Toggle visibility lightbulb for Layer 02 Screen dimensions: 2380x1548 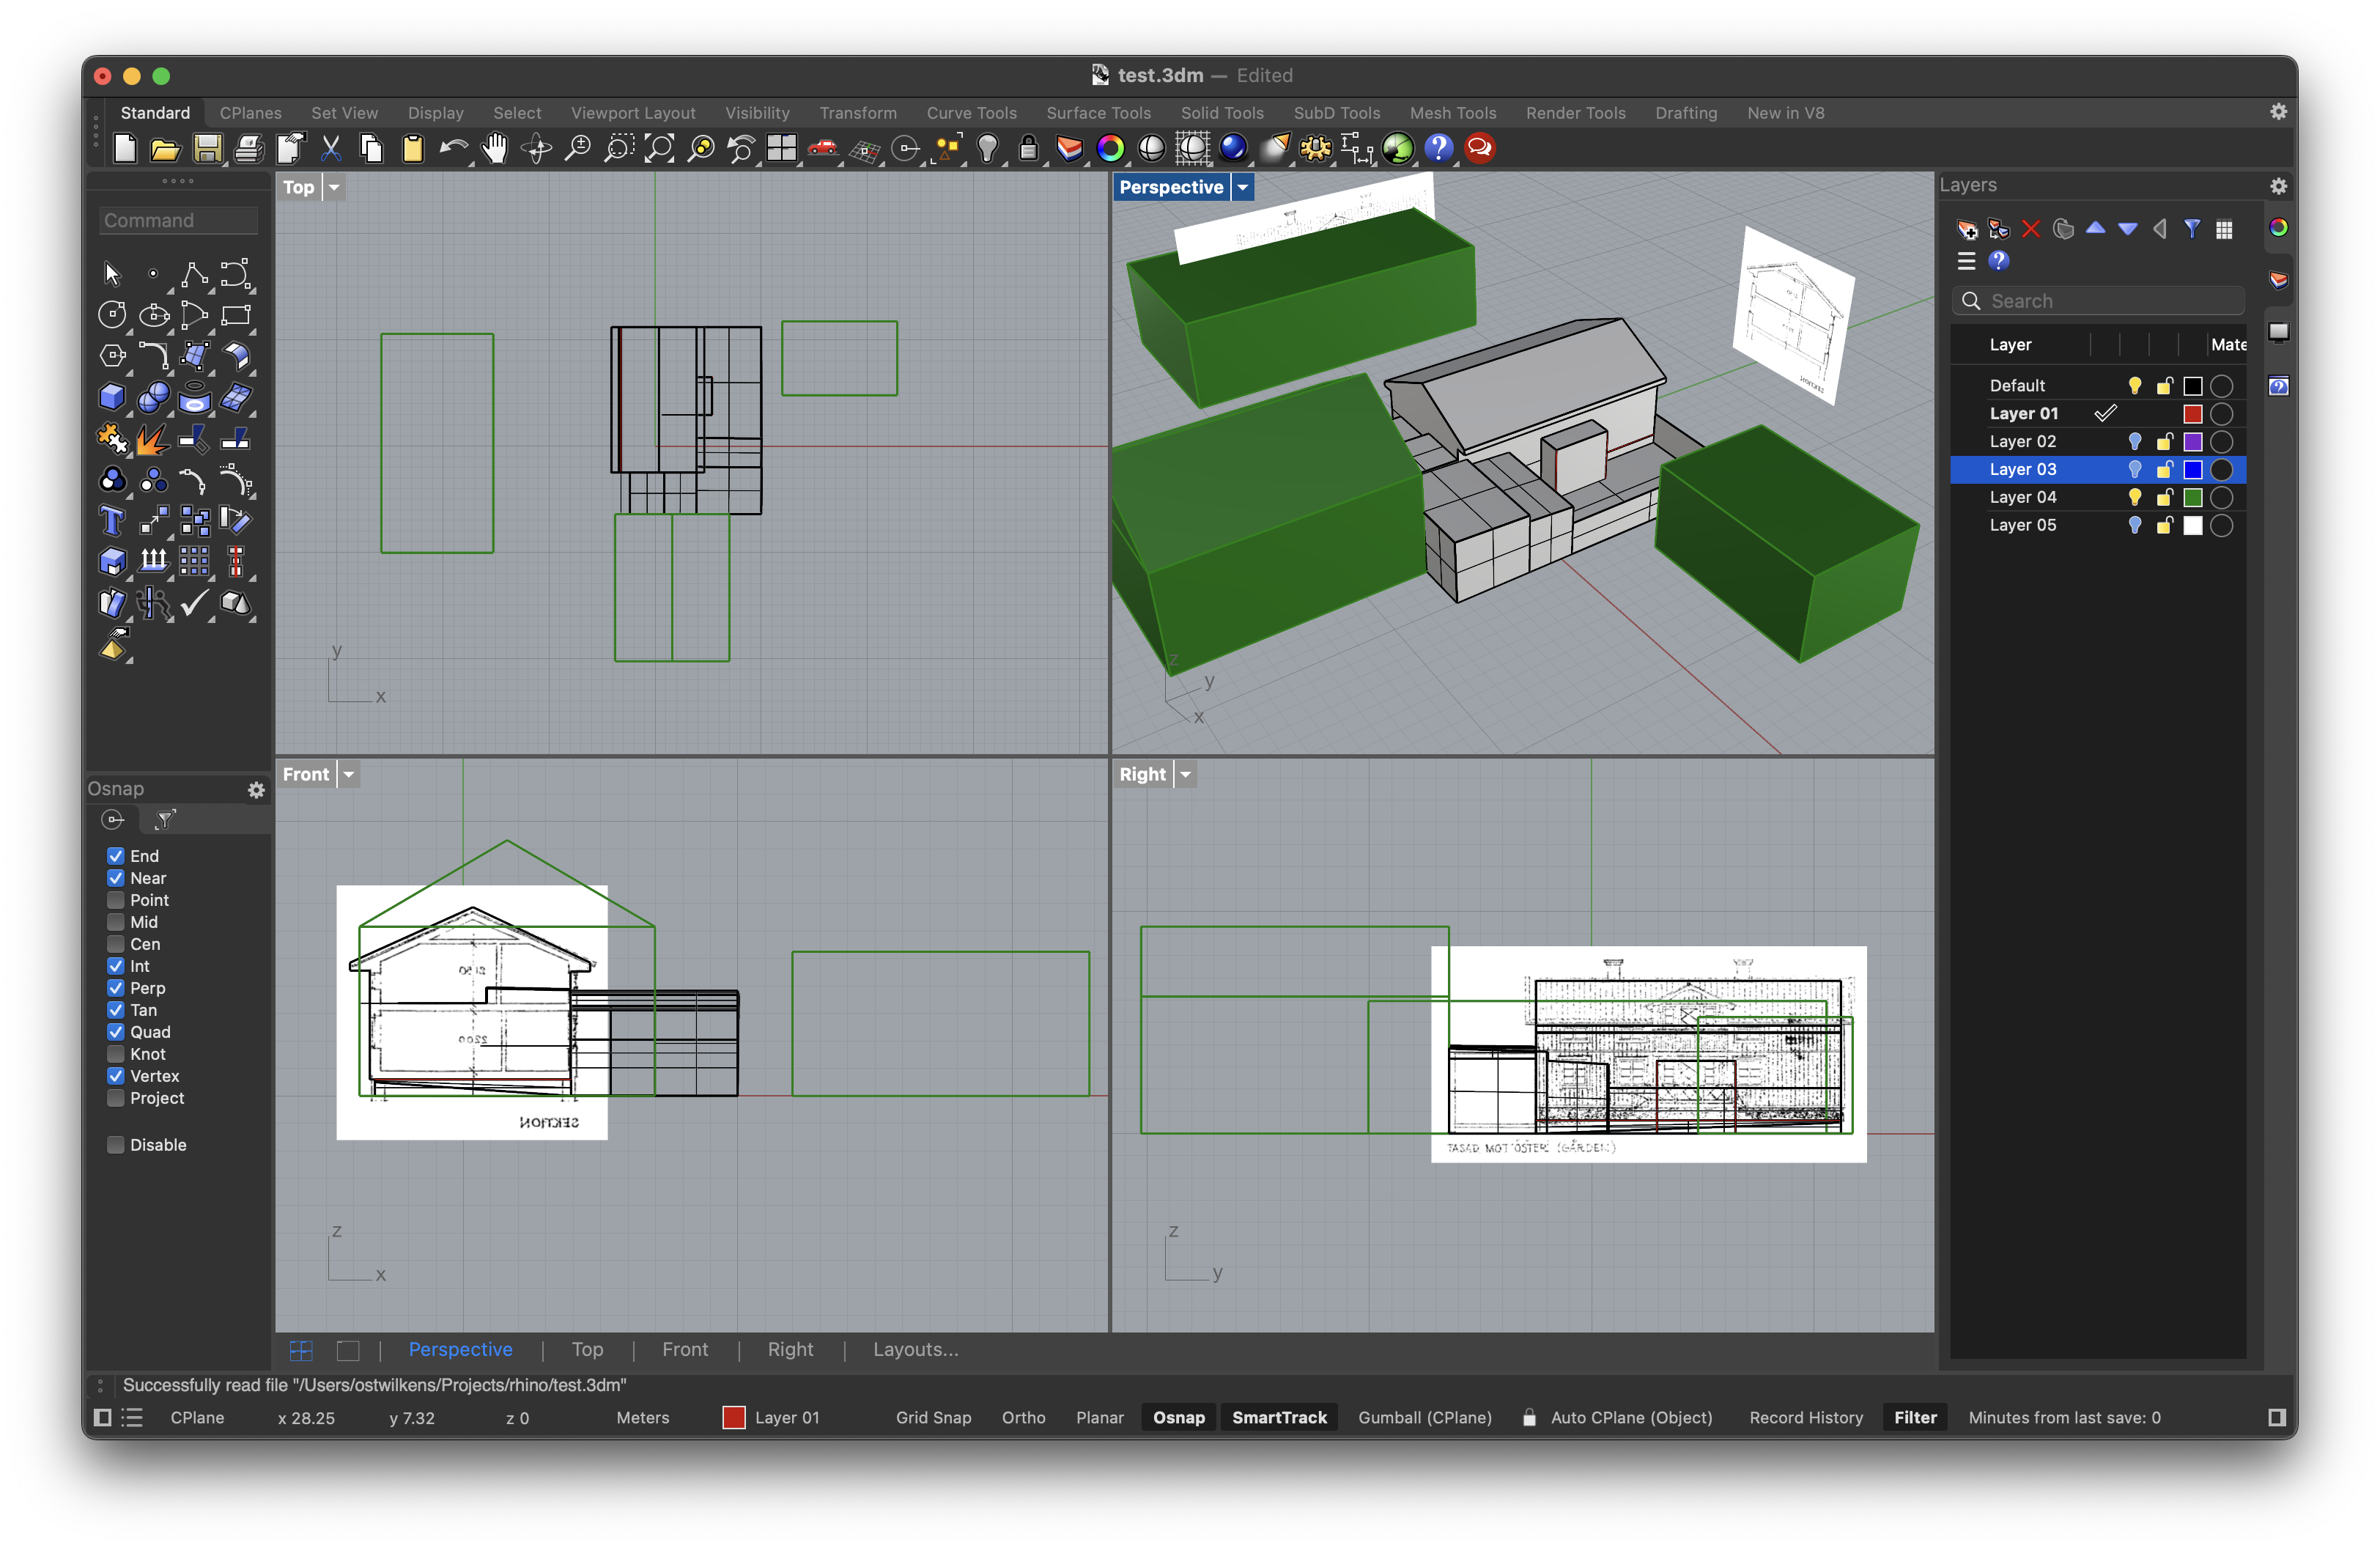click(2135, 441)
